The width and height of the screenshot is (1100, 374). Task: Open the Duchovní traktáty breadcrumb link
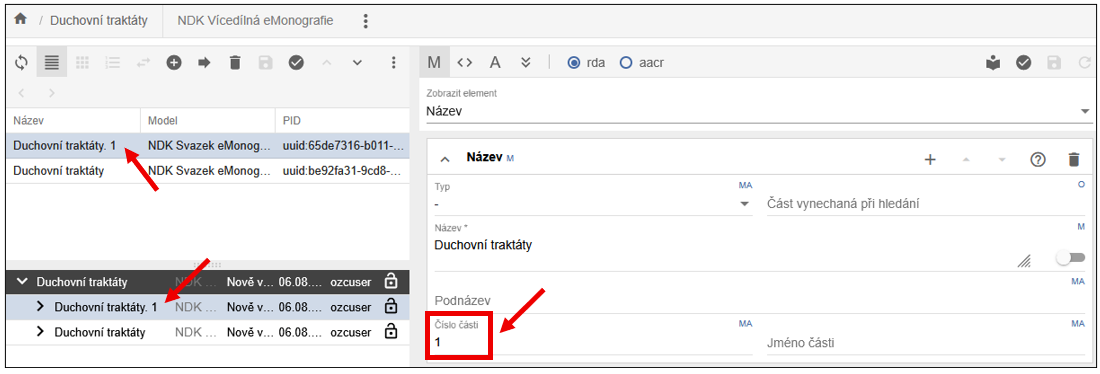tap(98, 20)
